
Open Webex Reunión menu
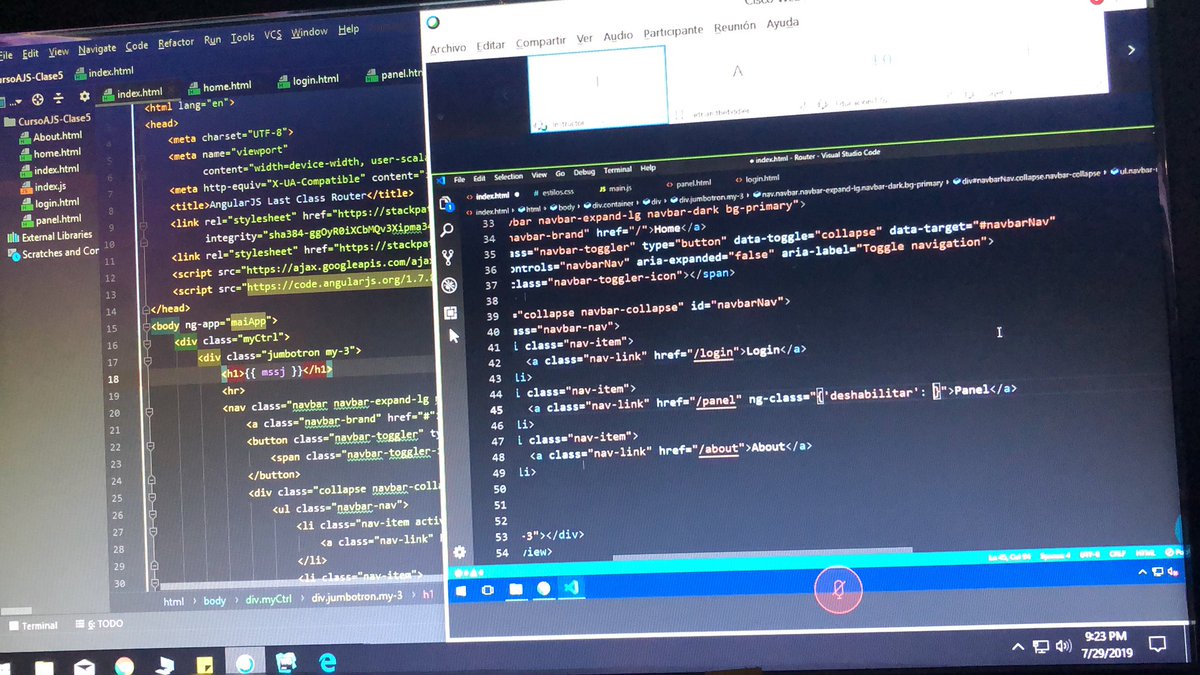tap(735, 27)
